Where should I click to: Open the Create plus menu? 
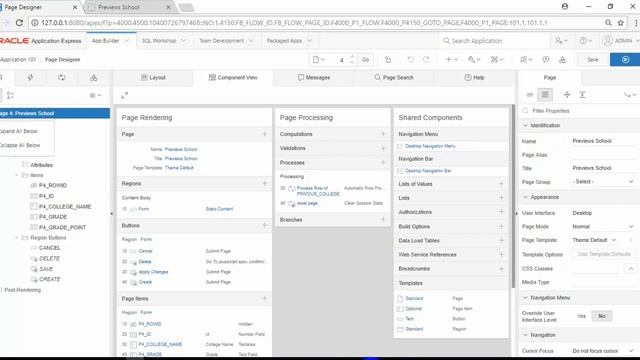451,60
